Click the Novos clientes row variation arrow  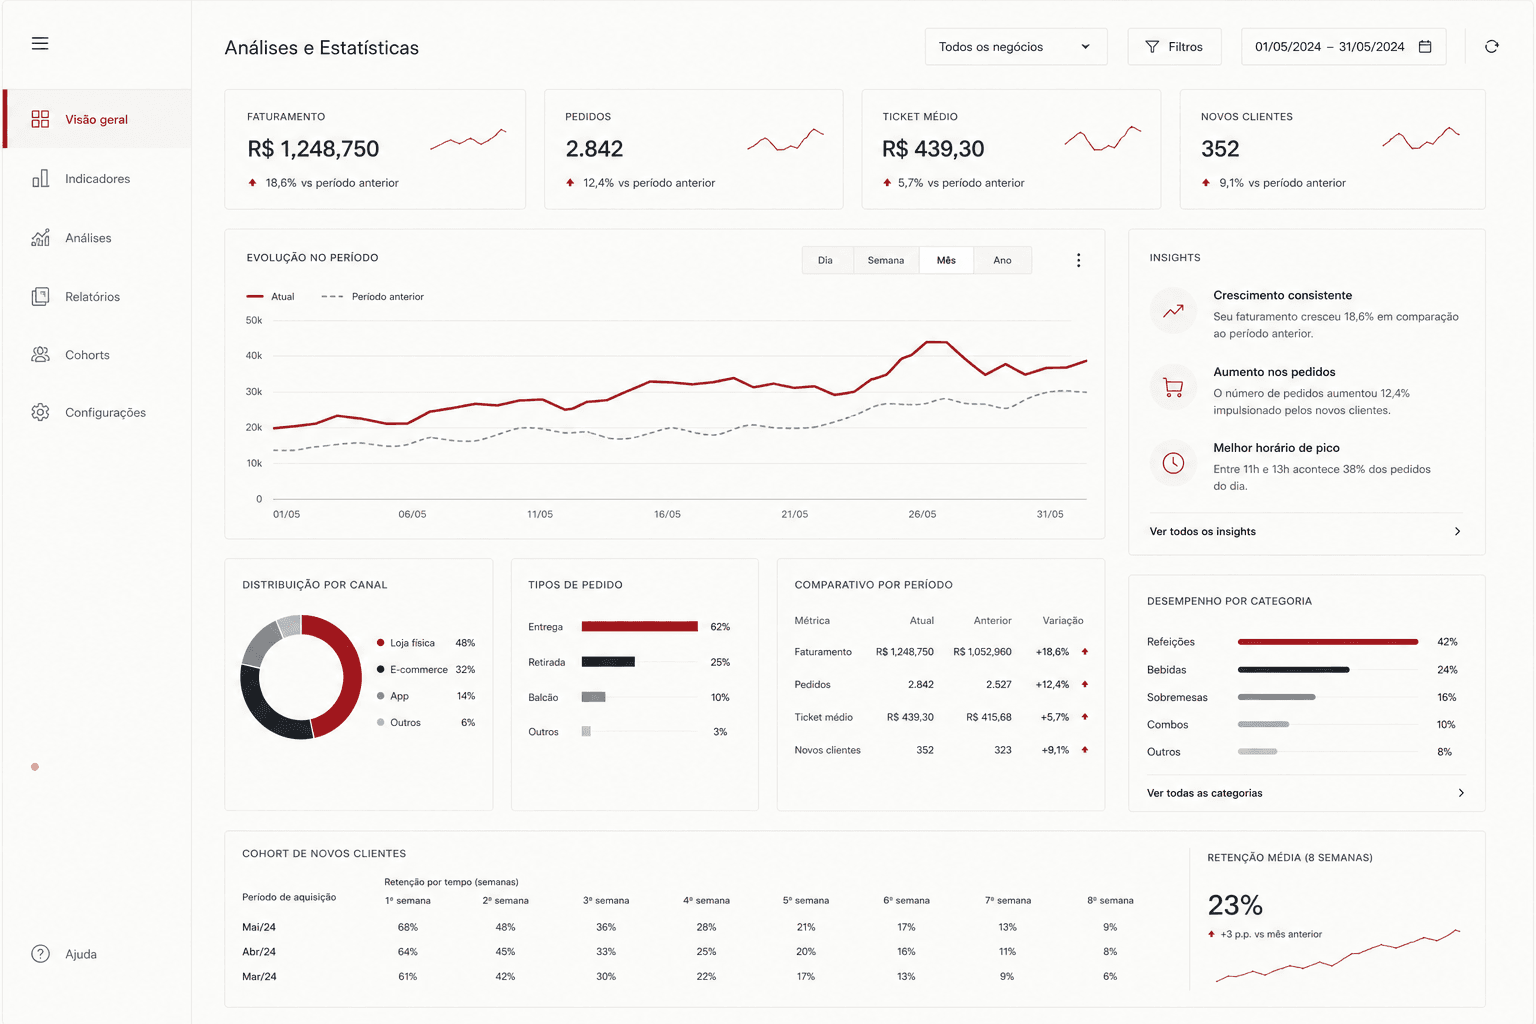click(x=1085, y=750)
